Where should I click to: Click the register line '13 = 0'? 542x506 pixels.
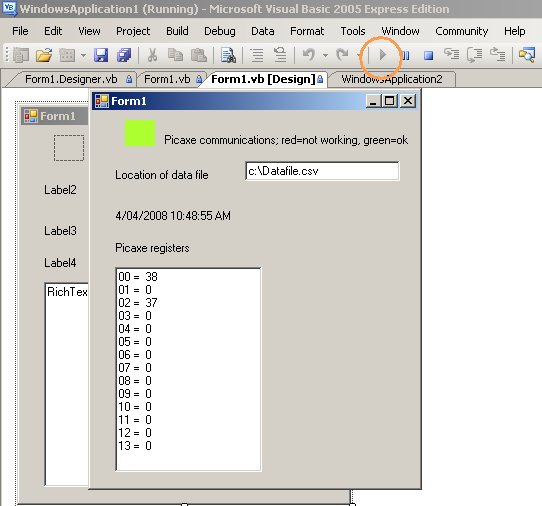135,446
